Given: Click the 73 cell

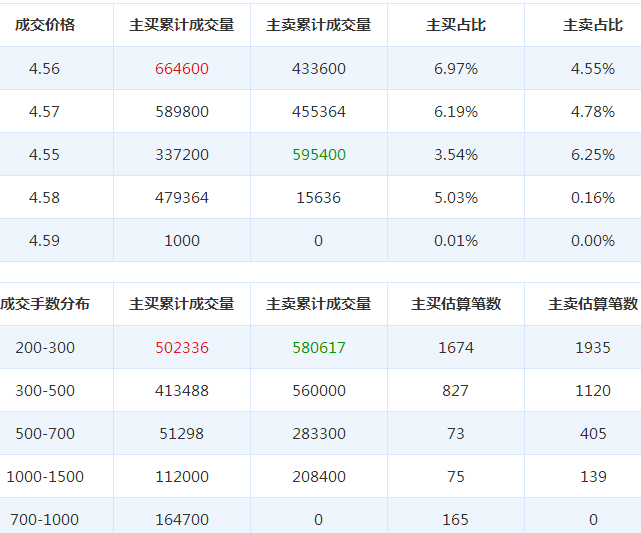Looking at the screenshot, I should click(x=456, y=433).
